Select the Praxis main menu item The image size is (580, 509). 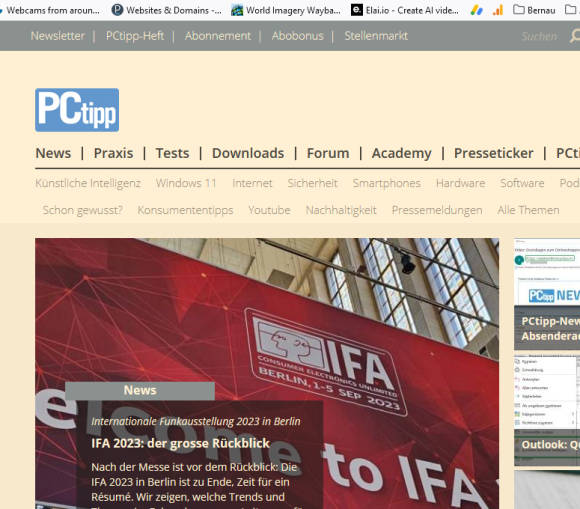pyautogui.click(x=113, y=153)
